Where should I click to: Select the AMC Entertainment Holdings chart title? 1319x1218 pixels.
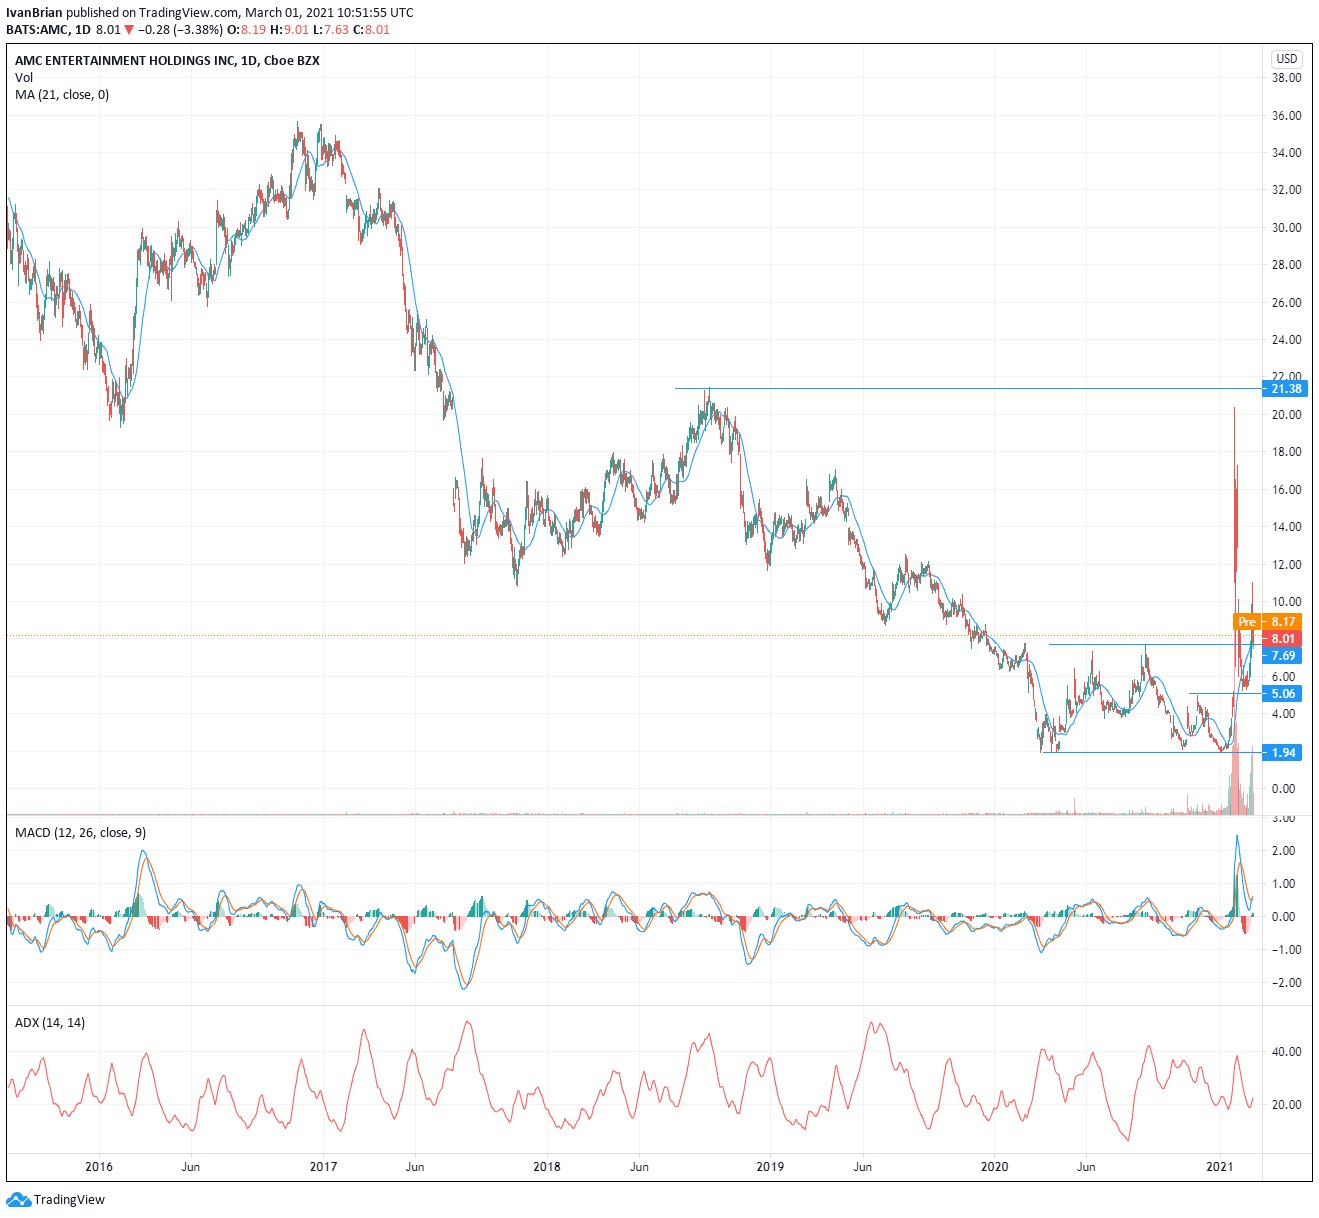pyautogui.click(x=167, y=61)
